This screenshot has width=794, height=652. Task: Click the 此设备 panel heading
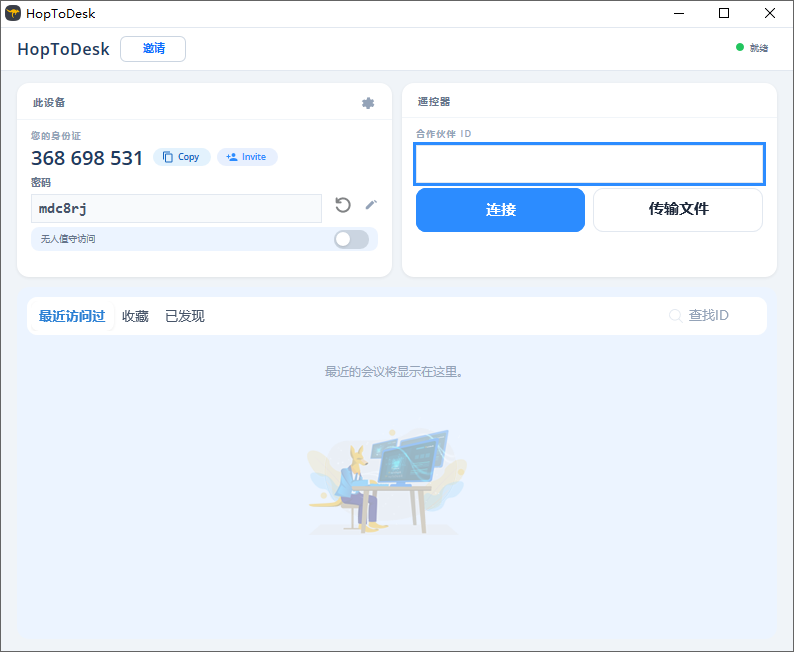pos(49,103)
